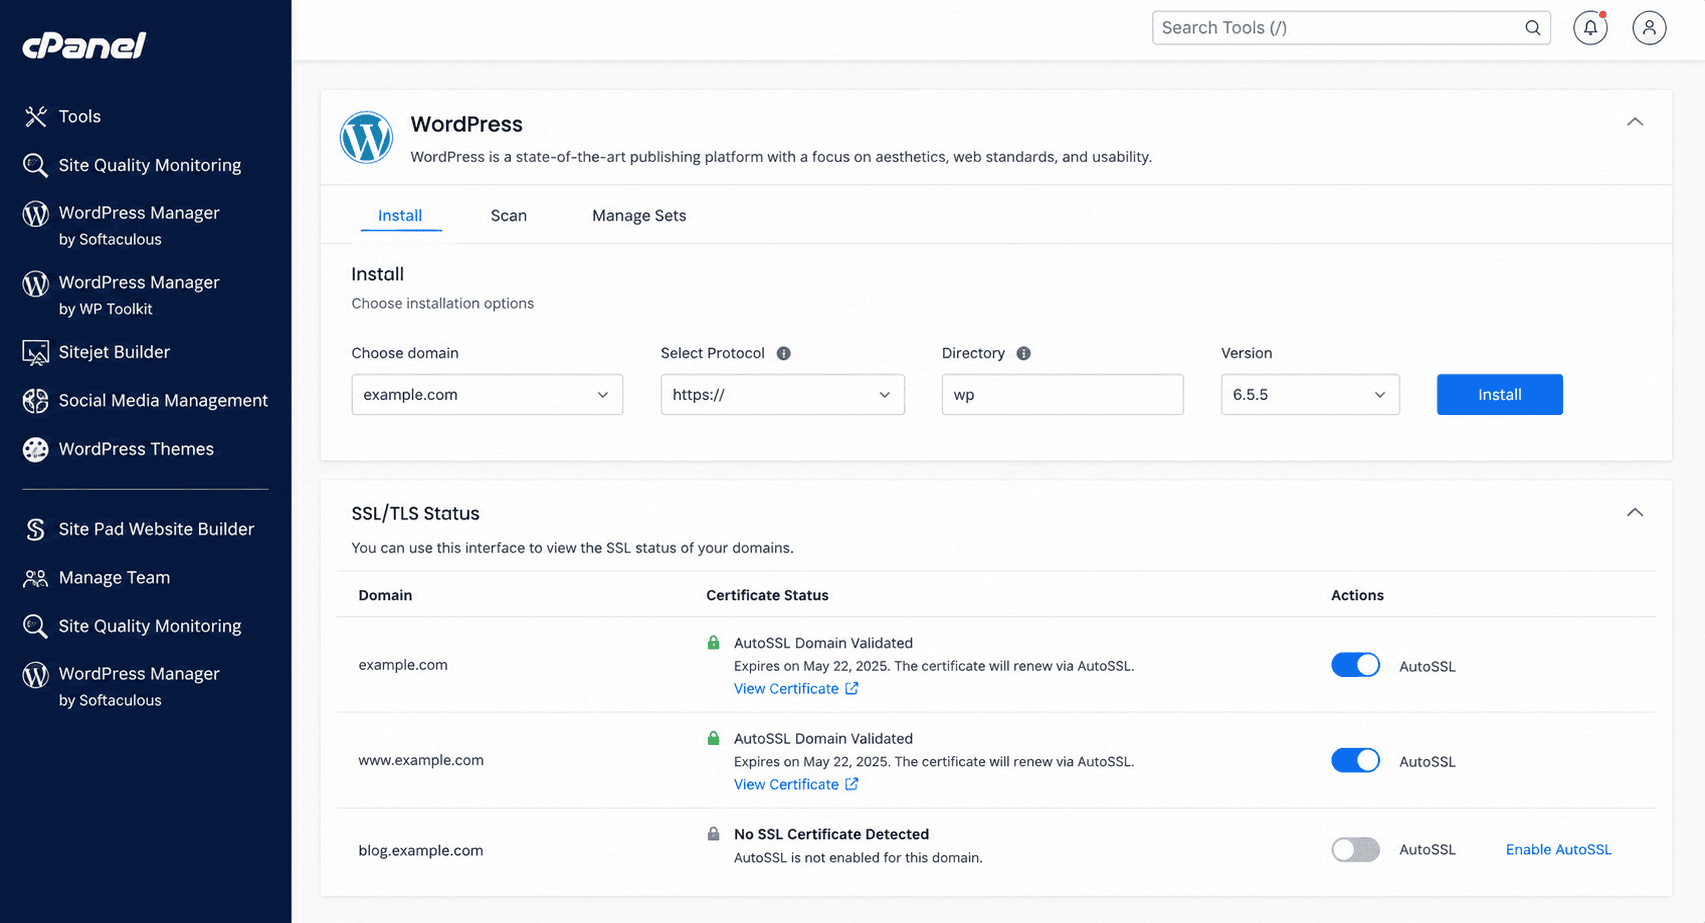1705x923 pixels.
Task: Click gray lock icon for blog.example.com
Action: click(713, 834)
